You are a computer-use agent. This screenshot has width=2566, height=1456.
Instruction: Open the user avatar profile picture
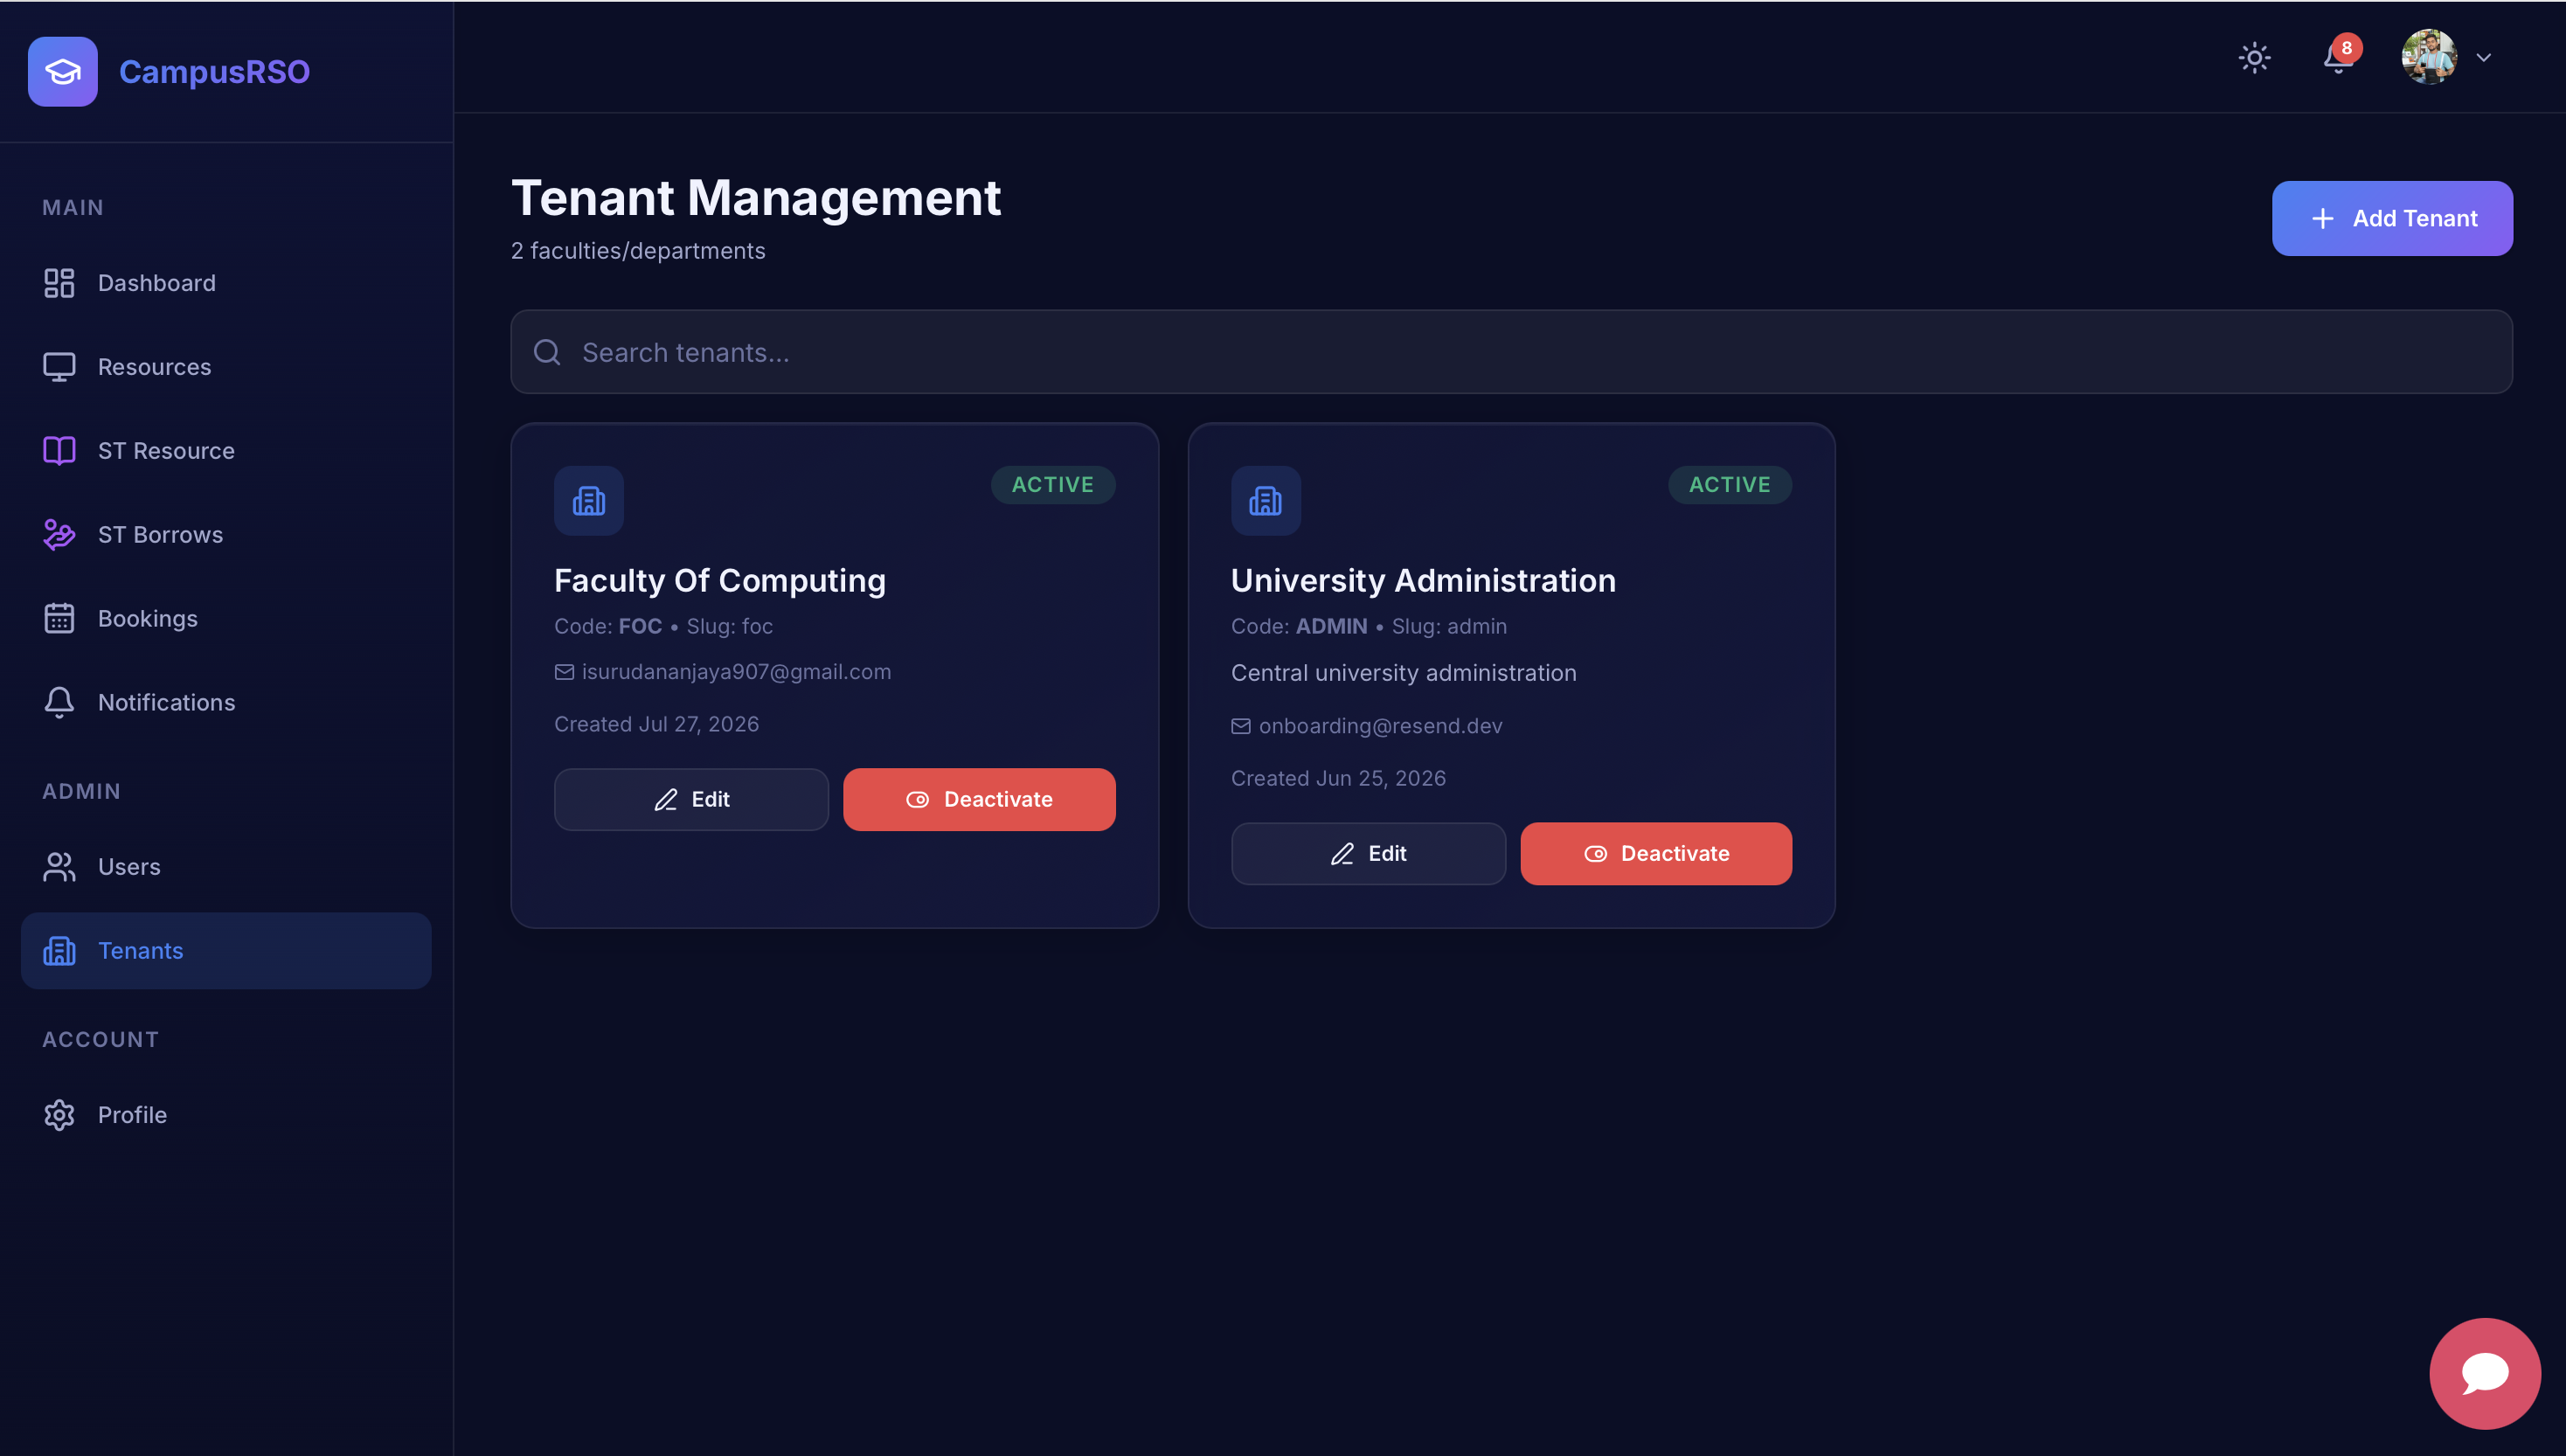click(2429, 57)
